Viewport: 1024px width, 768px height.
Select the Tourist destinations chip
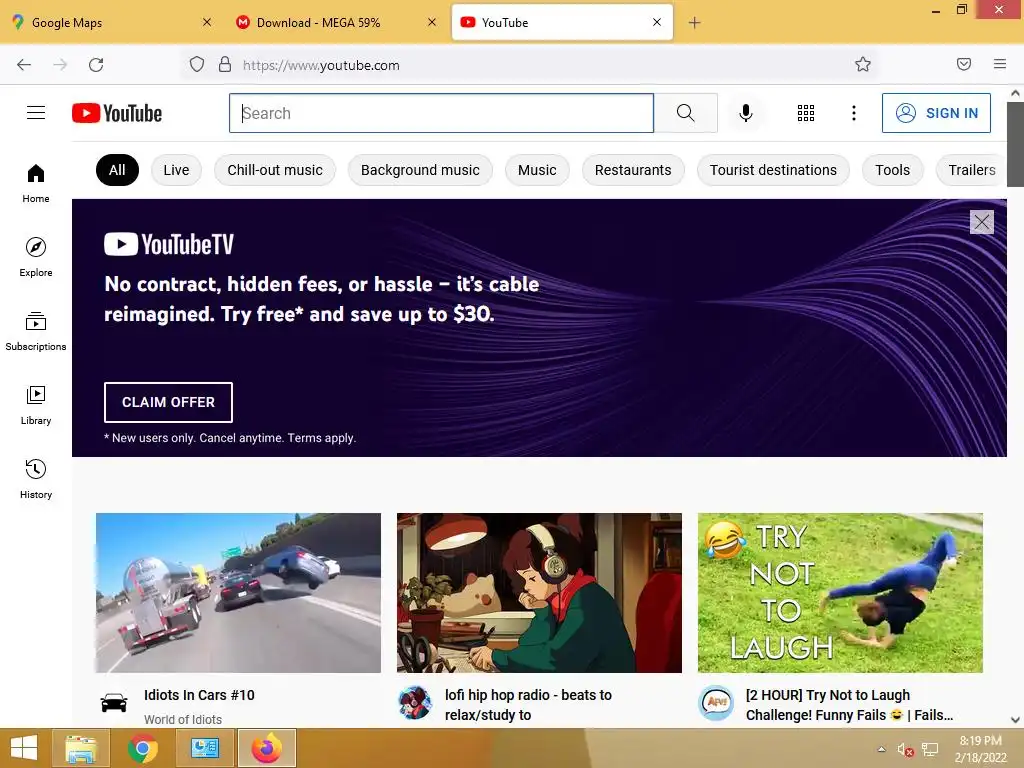tap(773, 170)
